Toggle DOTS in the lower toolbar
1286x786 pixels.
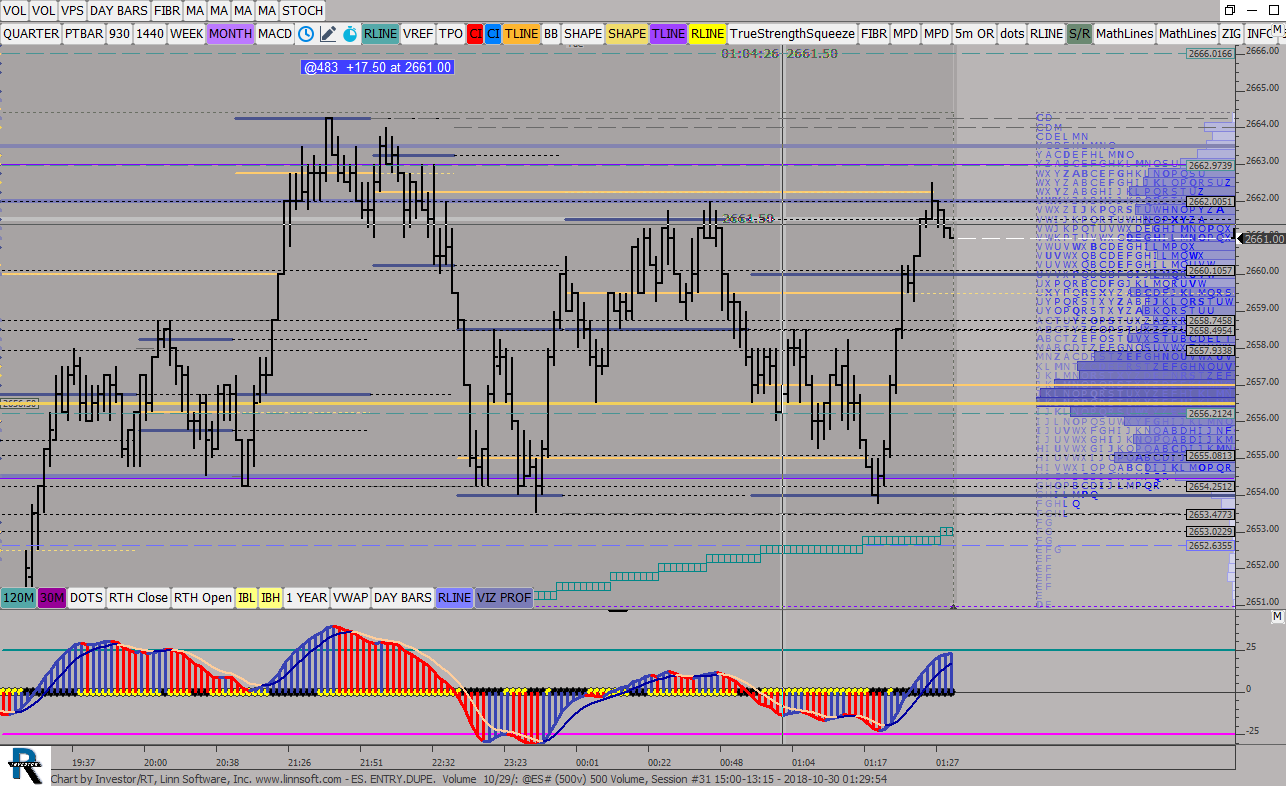pos(86,597)
